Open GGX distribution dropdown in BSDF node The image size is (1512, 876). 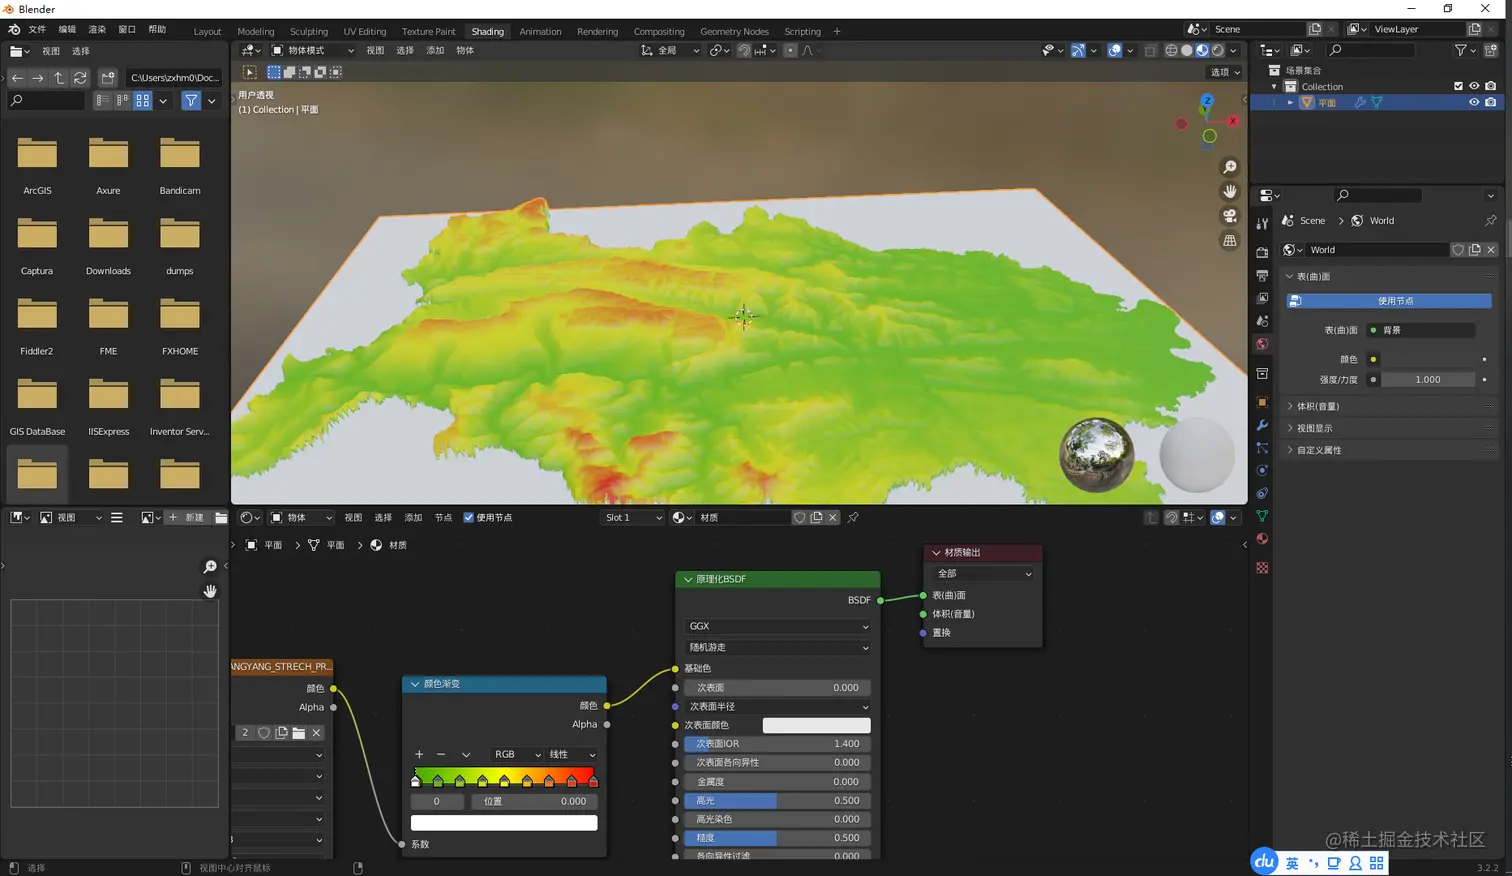[777, 626]
